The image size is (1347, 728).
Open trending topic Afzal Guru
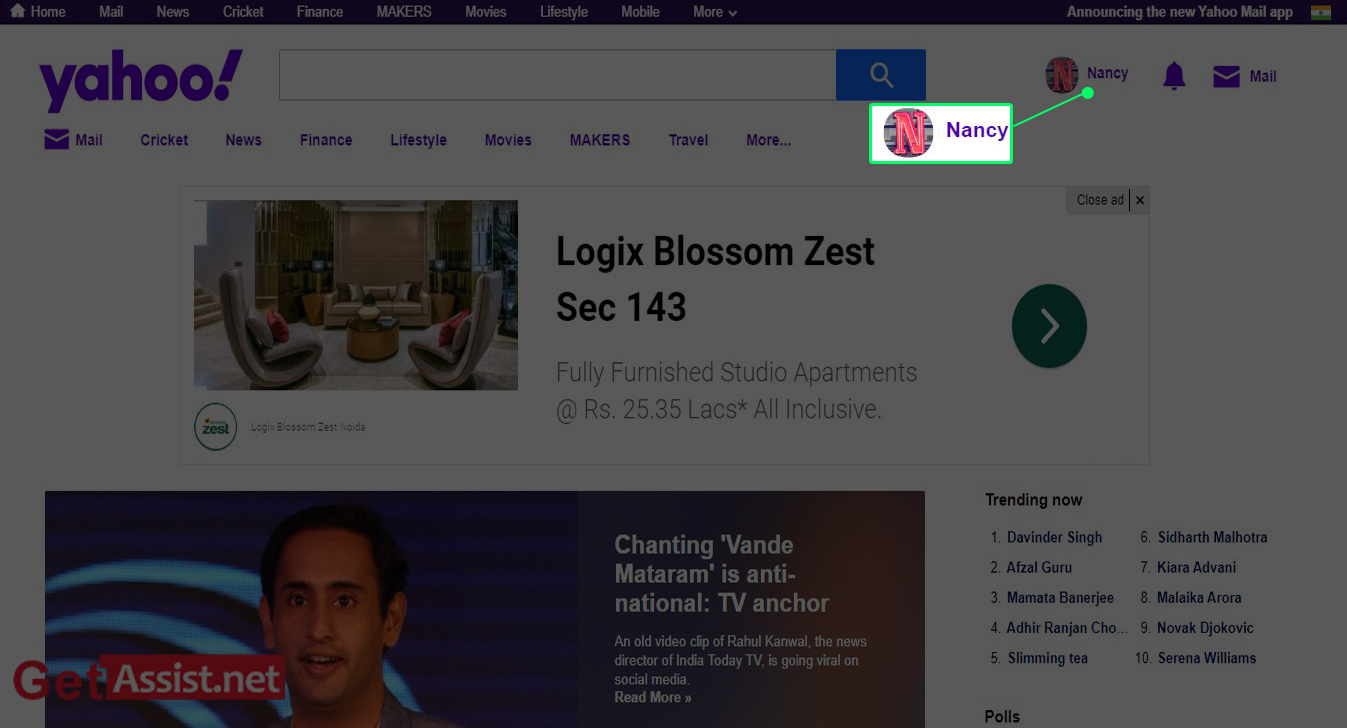1039,567
